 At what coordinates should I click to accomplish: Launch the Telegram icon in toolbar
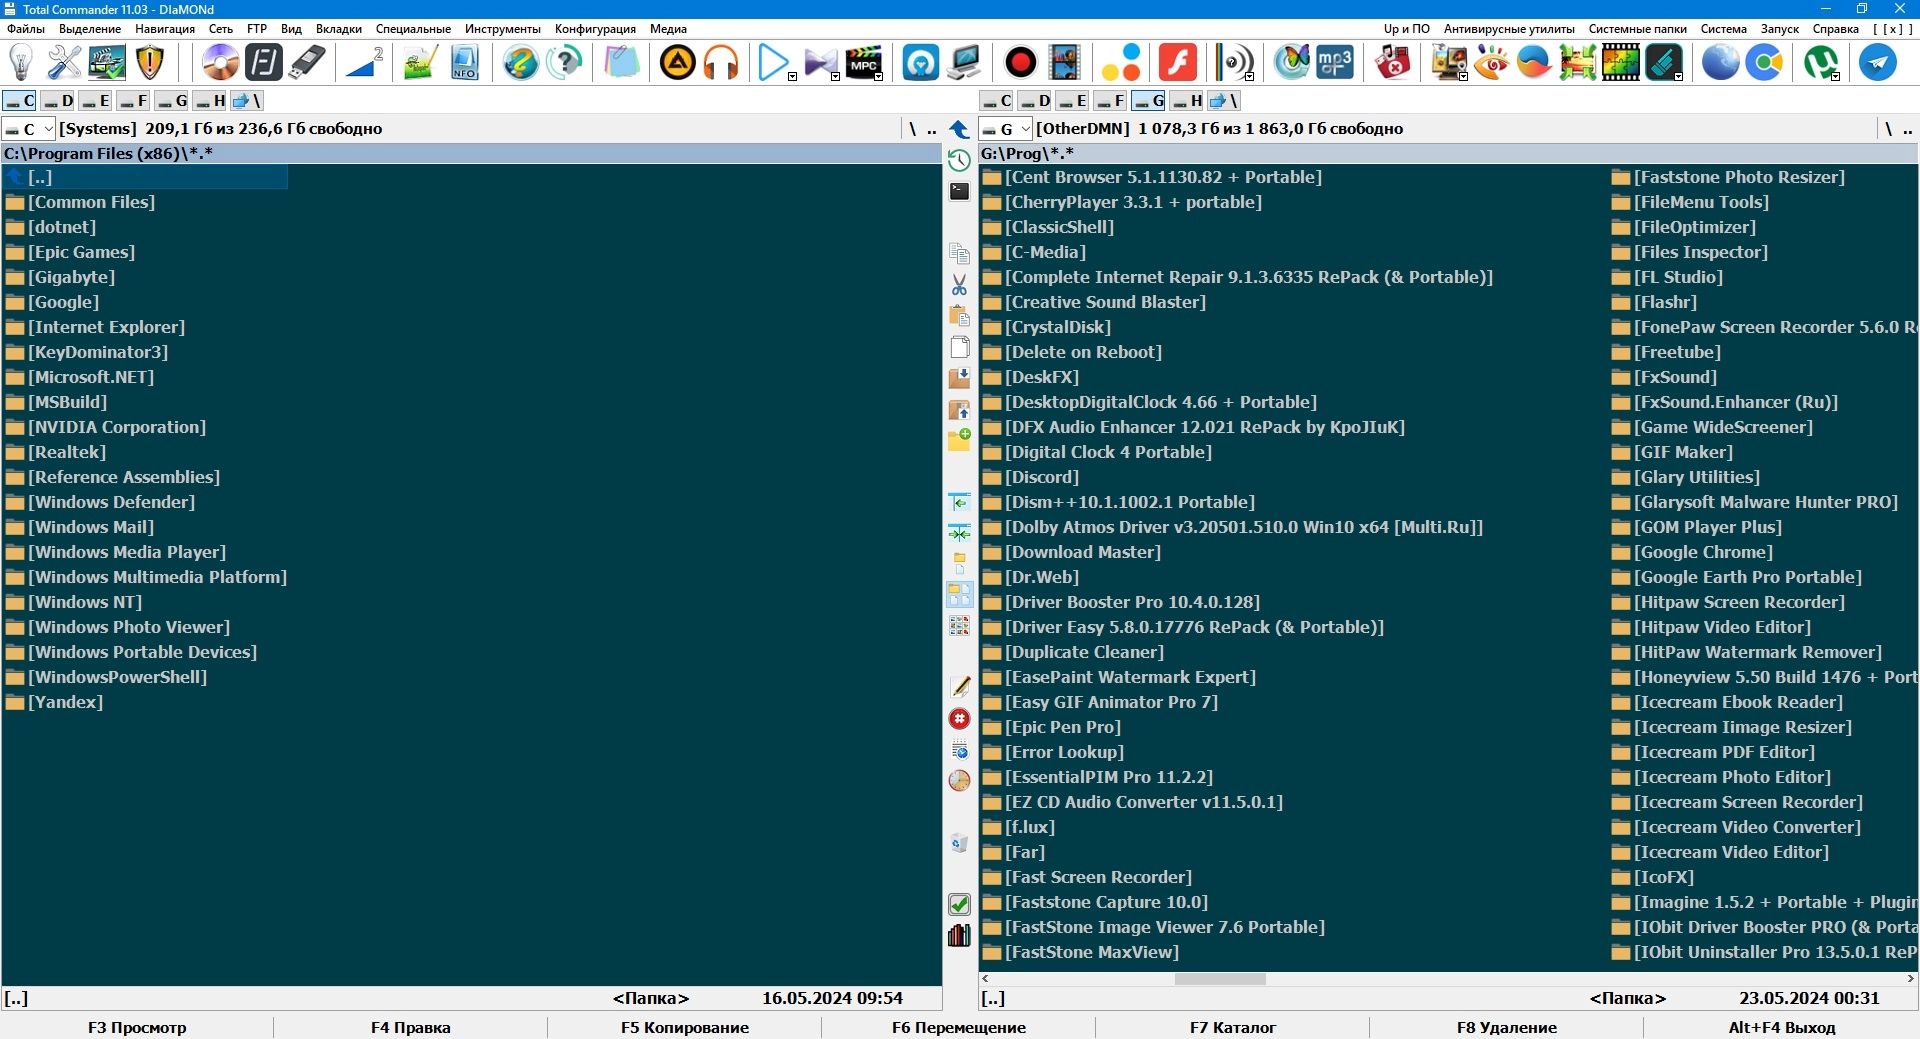pos(1878,63)
